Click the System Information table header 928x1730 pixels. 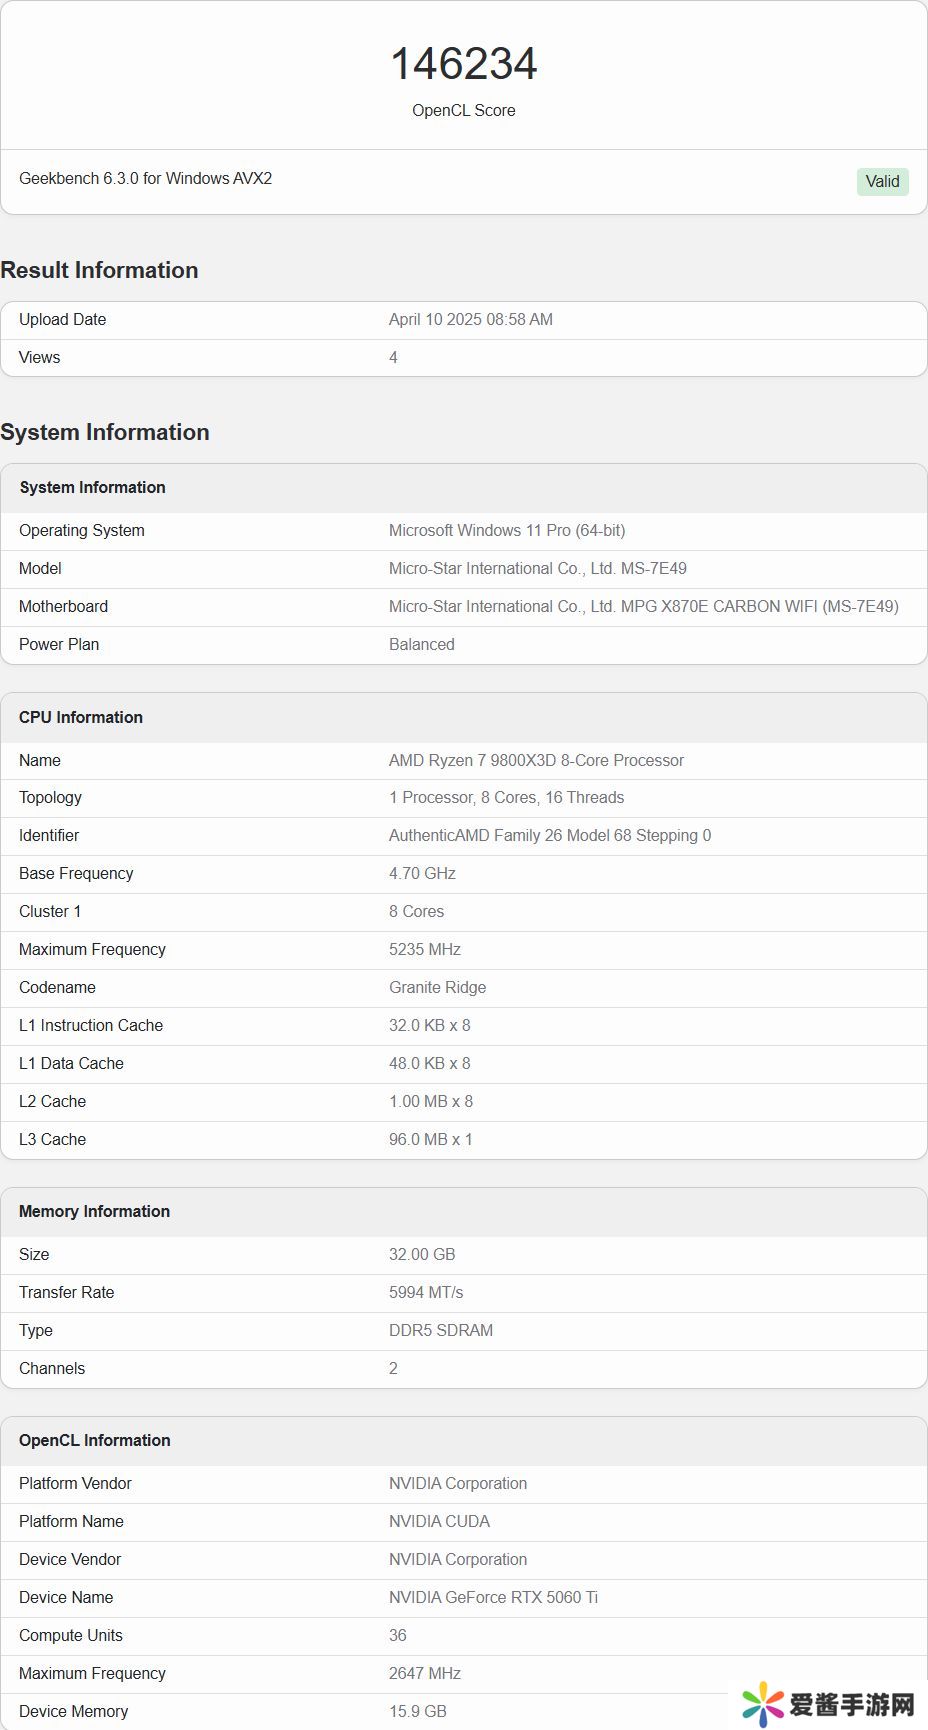pyautogui.click(x=92, y=487)
